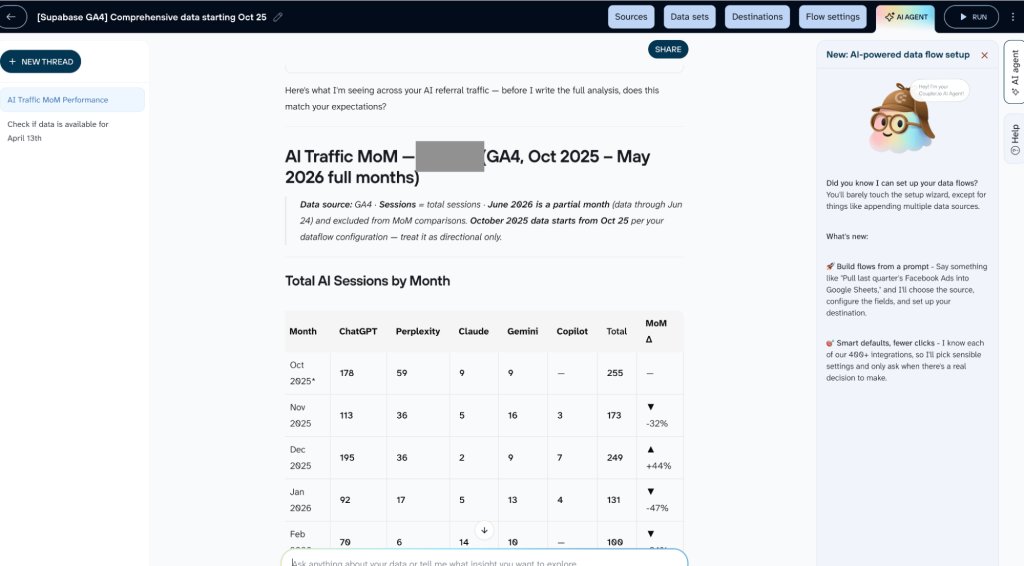Click the ChatGPT value 92

pos(345,500)
